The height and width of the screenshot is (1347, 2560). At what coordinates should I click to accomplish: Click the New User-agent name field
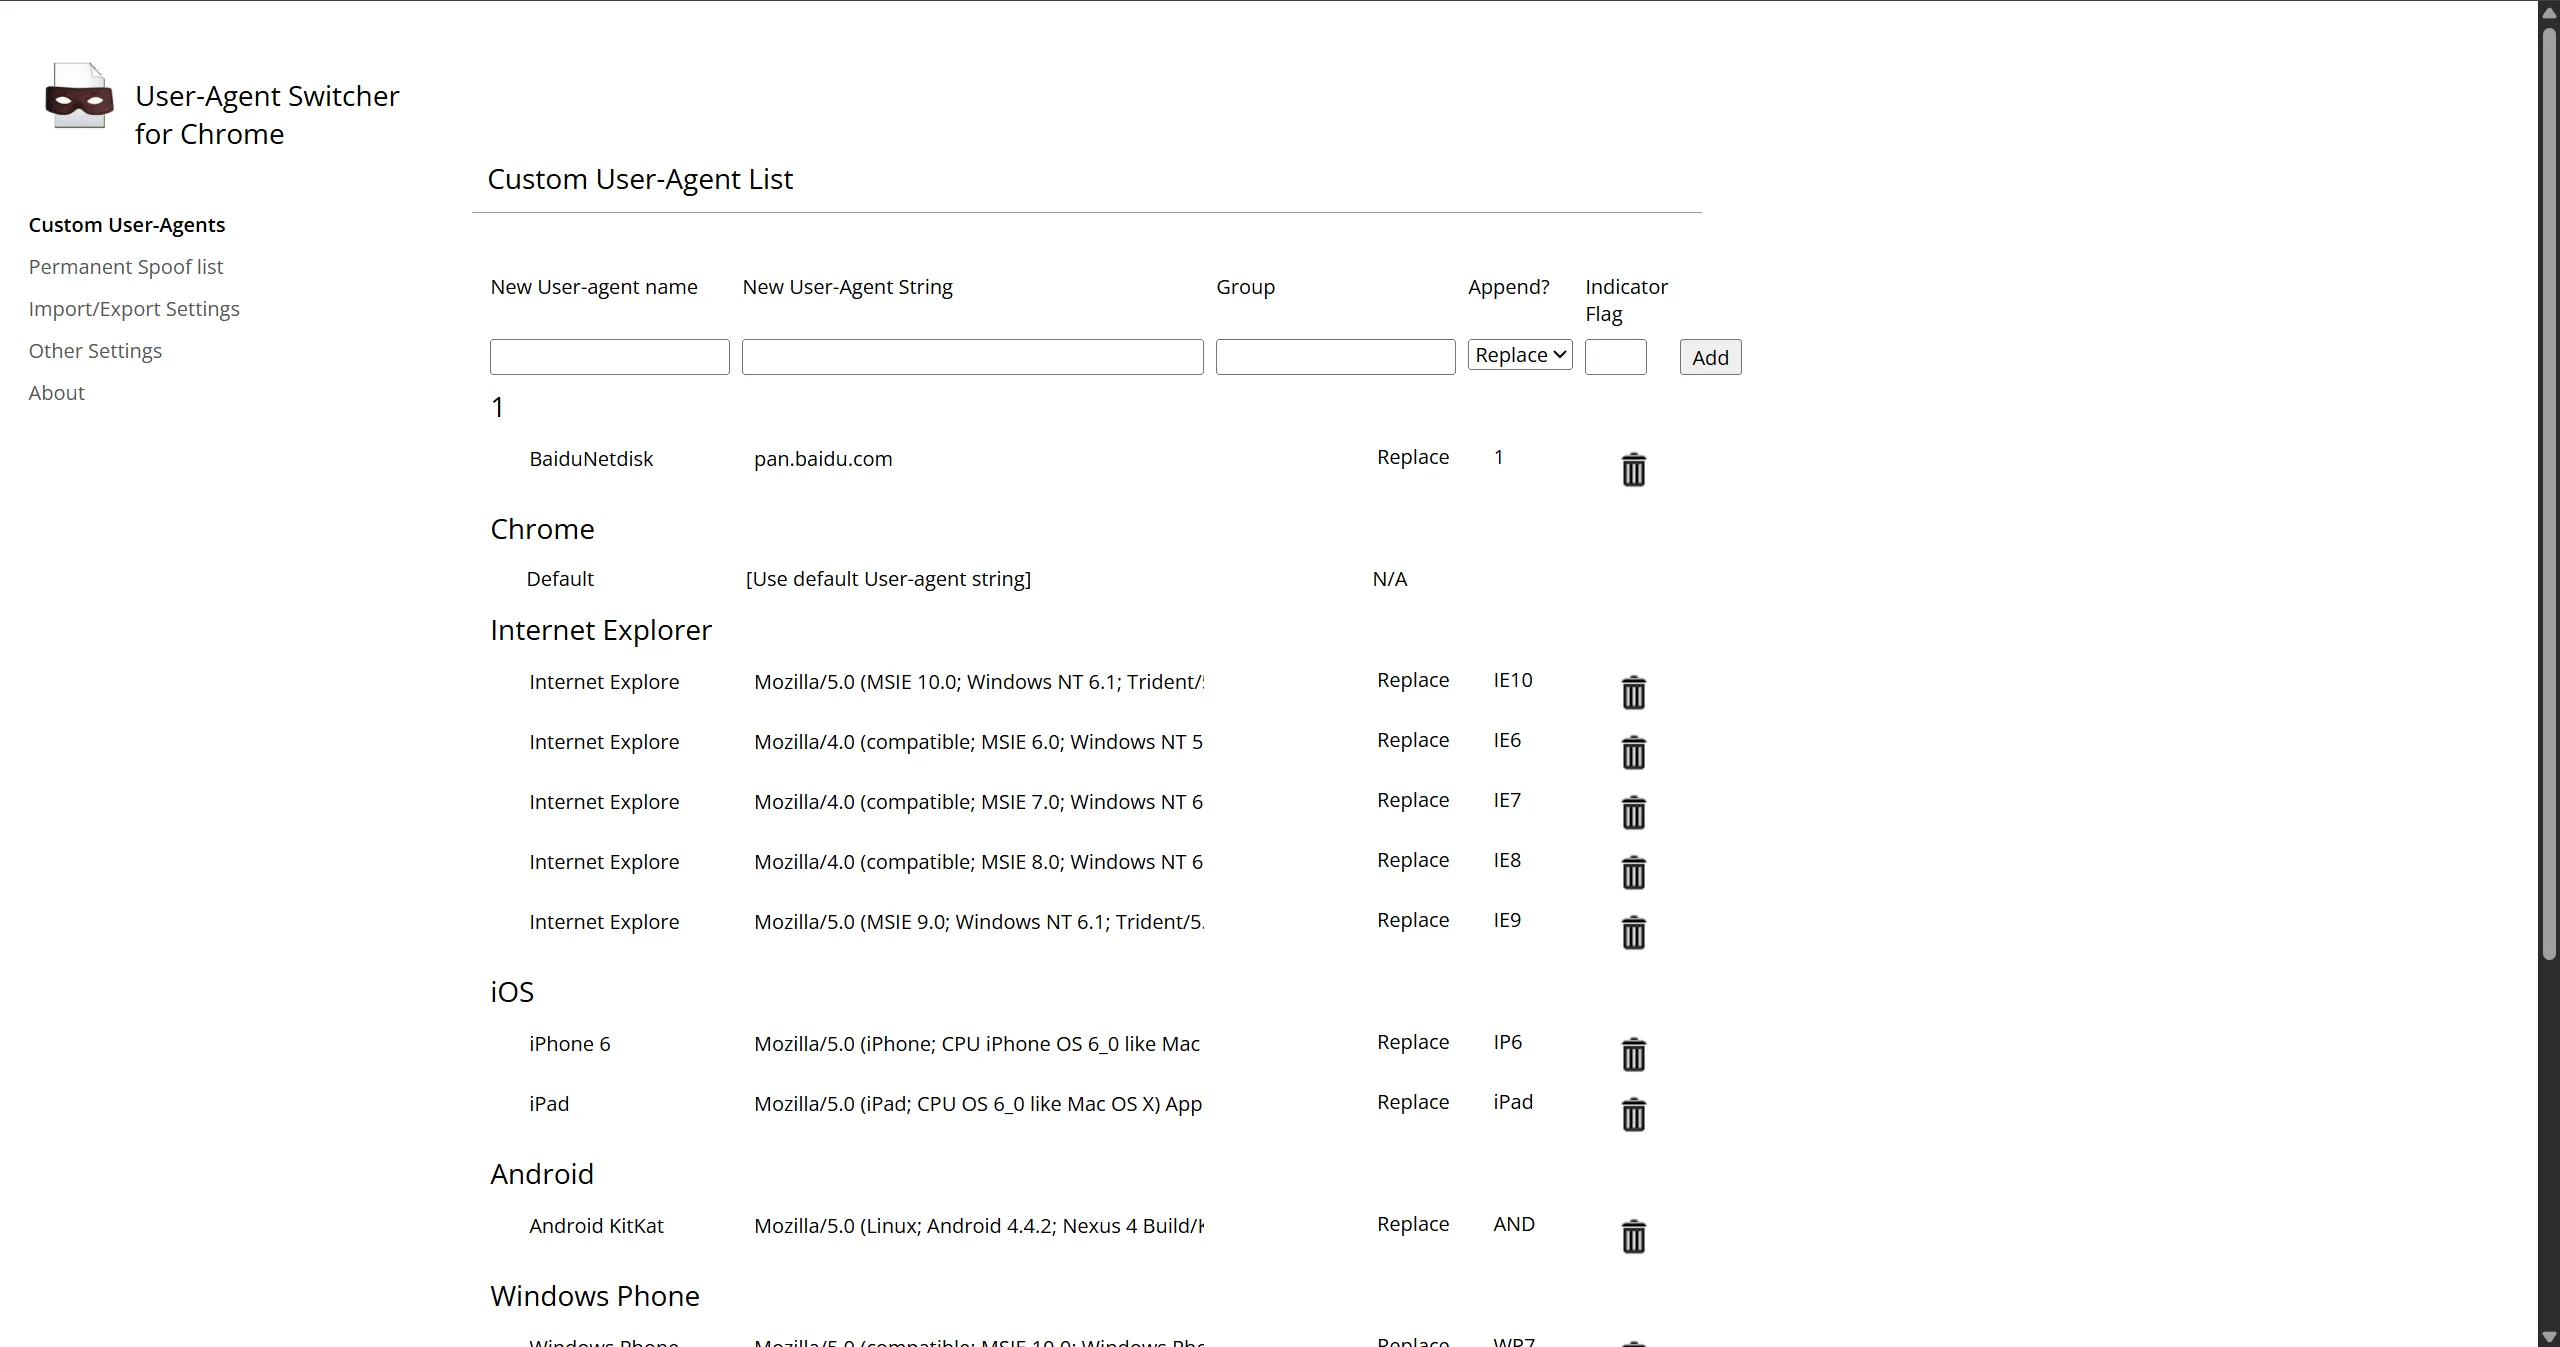(609, 357)
